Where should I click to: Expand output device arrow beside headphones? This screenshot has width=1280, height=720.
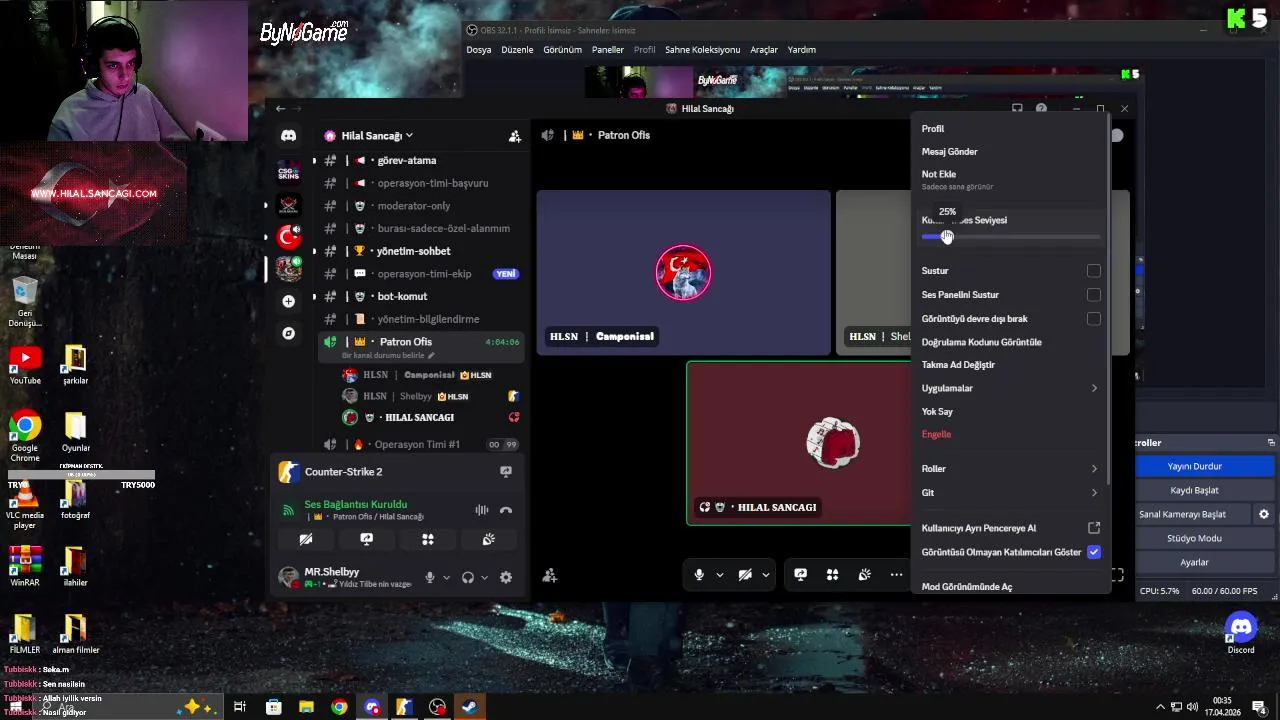click(x=484, y=577)
